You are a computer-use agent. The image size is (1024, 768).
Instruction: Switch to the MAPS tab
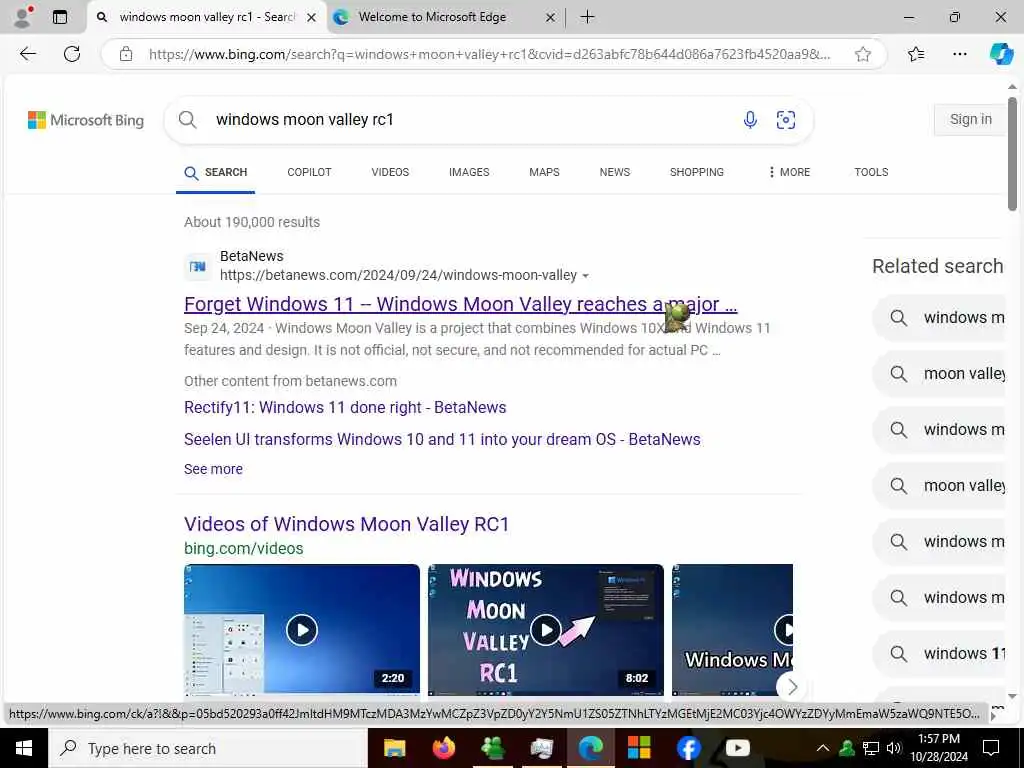point(544,172)
